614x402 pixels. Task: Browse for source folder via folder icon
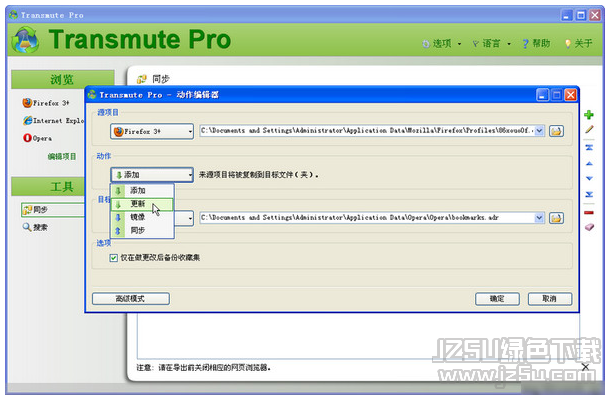556,131
